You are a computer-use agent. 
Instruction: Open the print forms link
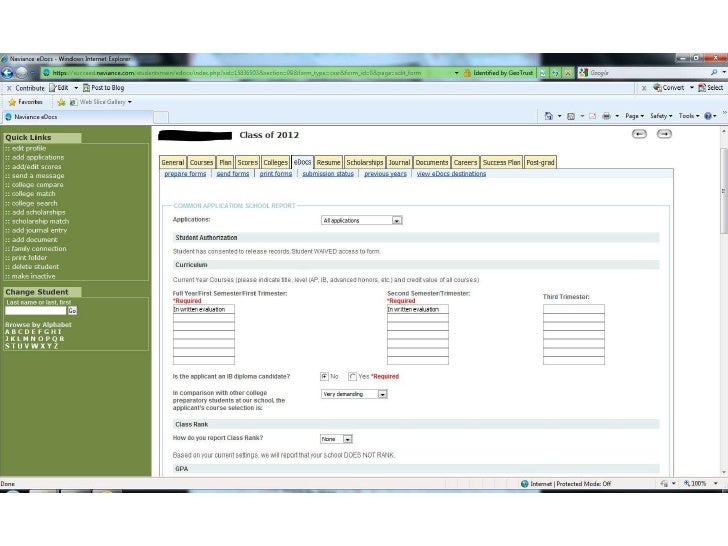(x=276, y=174)
